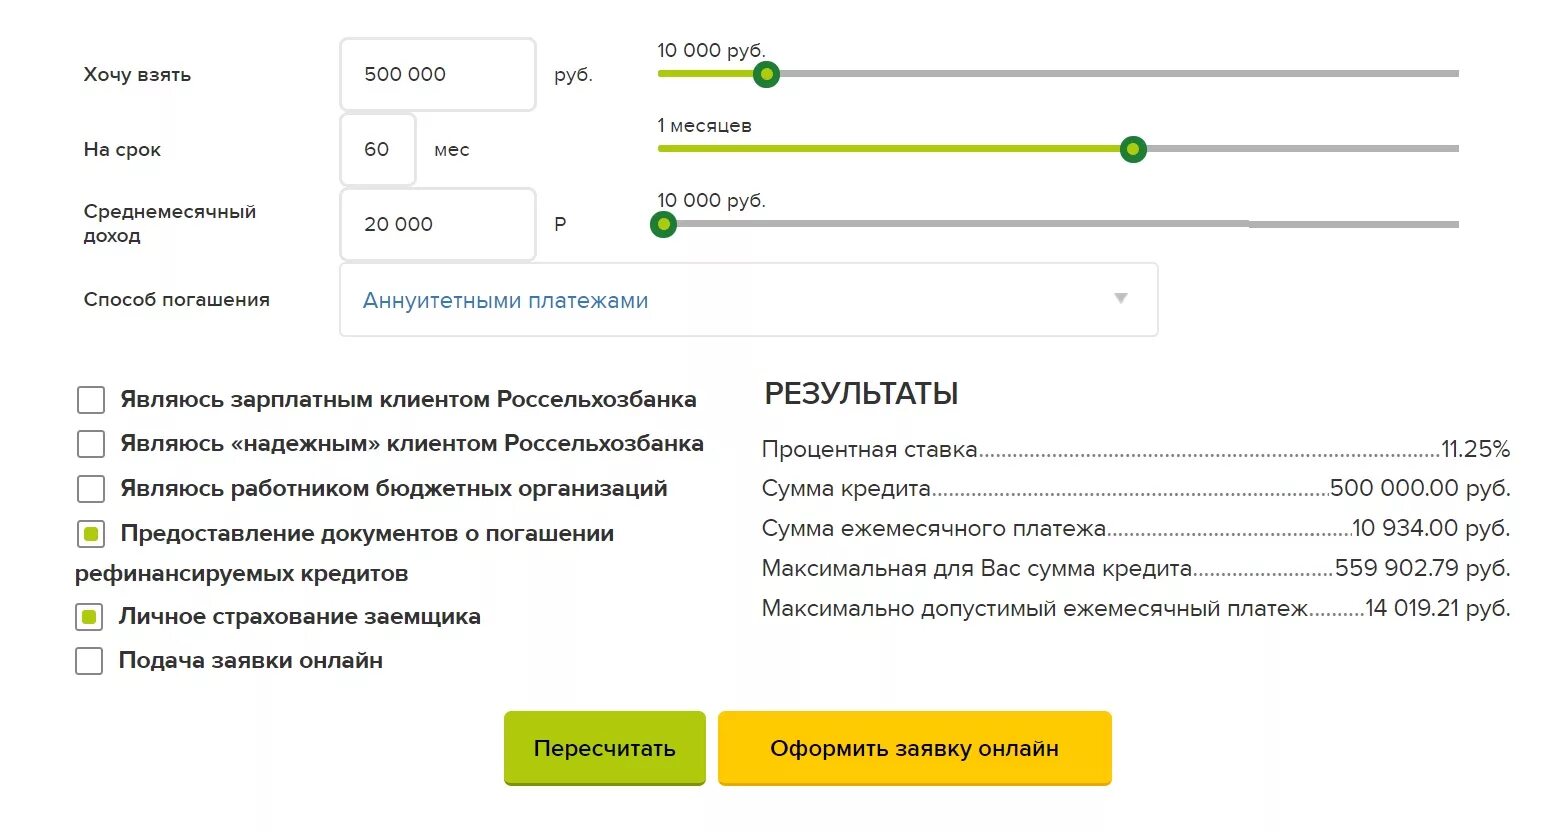Focus the loan amount field 500 000
The image size is (1550, 832).
point(438,74)
